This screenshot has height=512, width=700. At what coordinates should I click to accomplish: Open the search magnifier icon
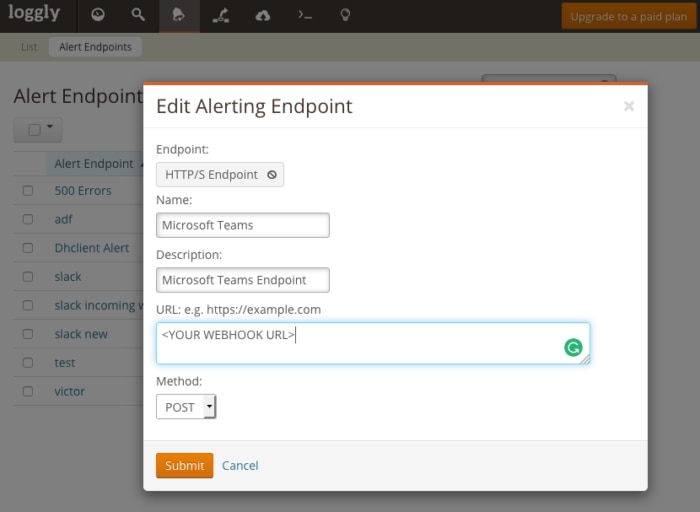pyautogui.click(x=138, y=16)
